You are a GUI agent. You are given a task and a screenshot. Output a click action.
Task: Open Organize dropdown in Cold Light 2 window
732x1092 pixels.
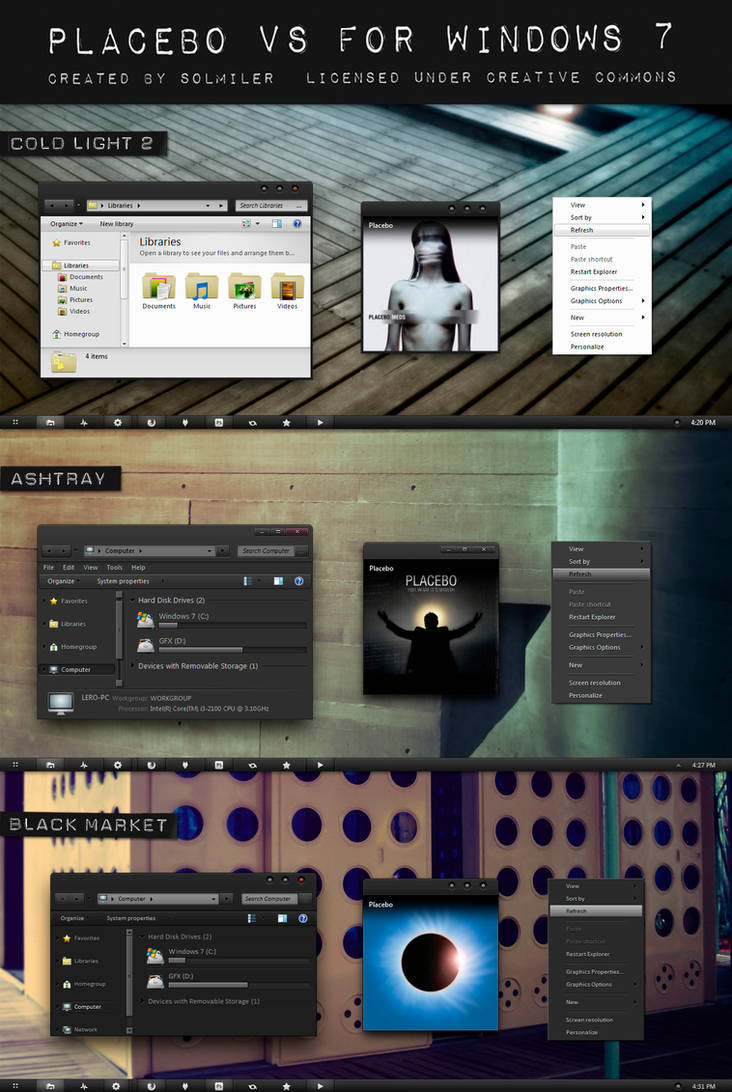tap(66, 224)
